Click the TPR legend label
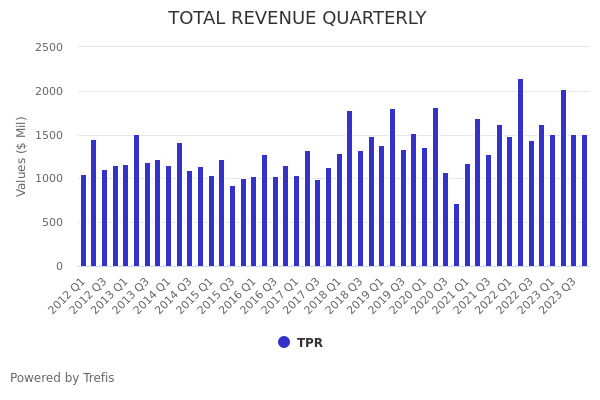The image size is (600, 400). (309, 343)
